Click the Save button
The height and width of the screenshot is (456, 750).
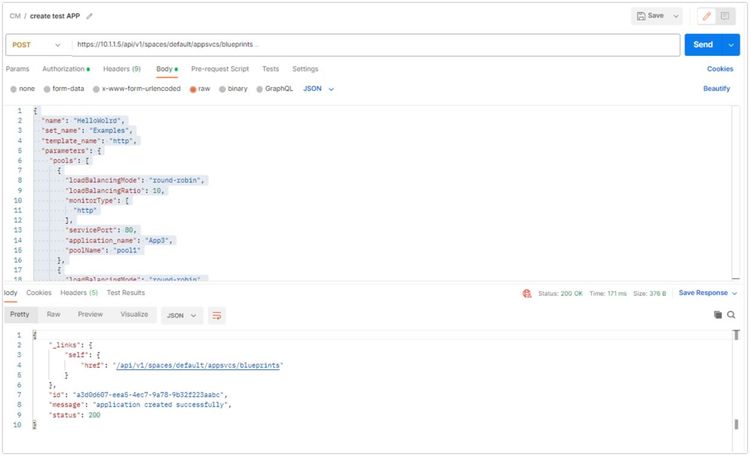[651, 16]
